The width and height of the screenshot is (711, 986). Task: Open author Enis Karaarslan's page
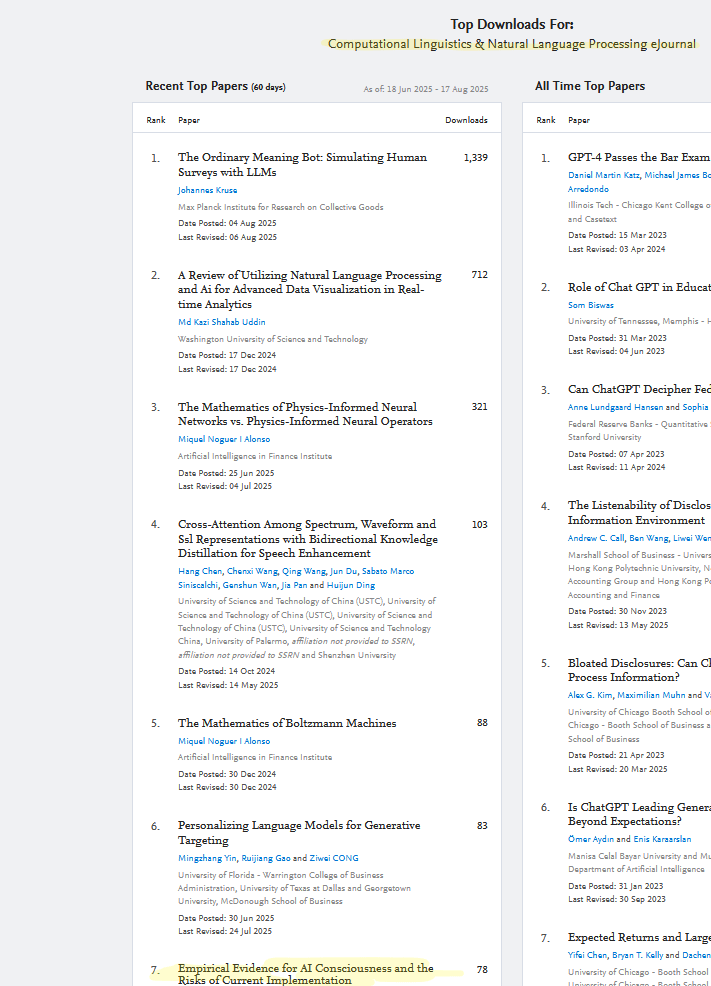click(x=662, y=839)
